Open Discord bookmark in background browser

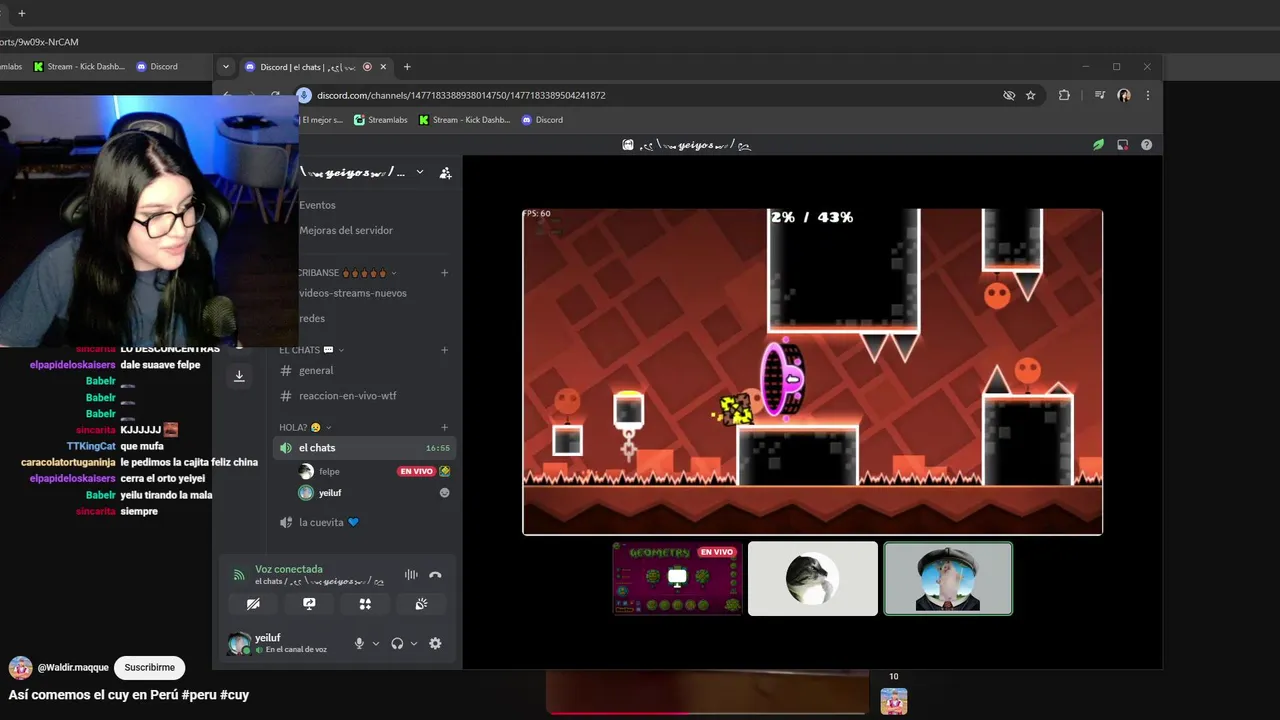pyautogui.click(x=157, y=67)
